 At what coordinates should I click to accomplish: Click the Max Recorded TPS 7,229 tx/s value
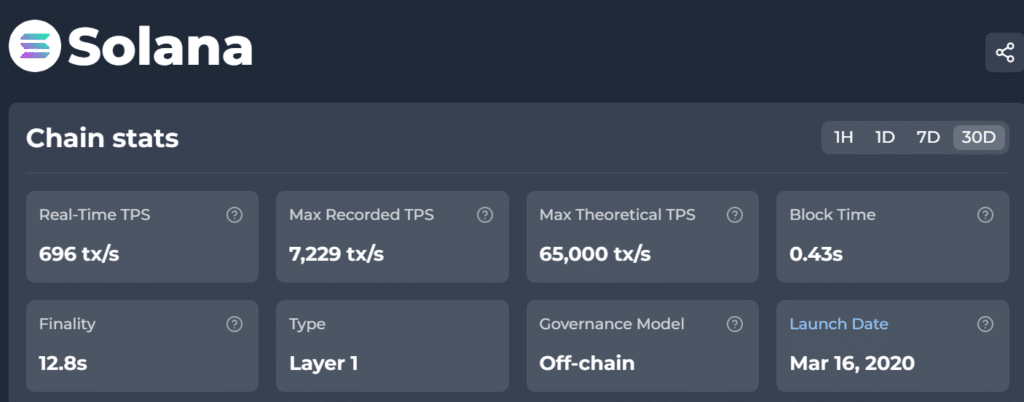336,253
